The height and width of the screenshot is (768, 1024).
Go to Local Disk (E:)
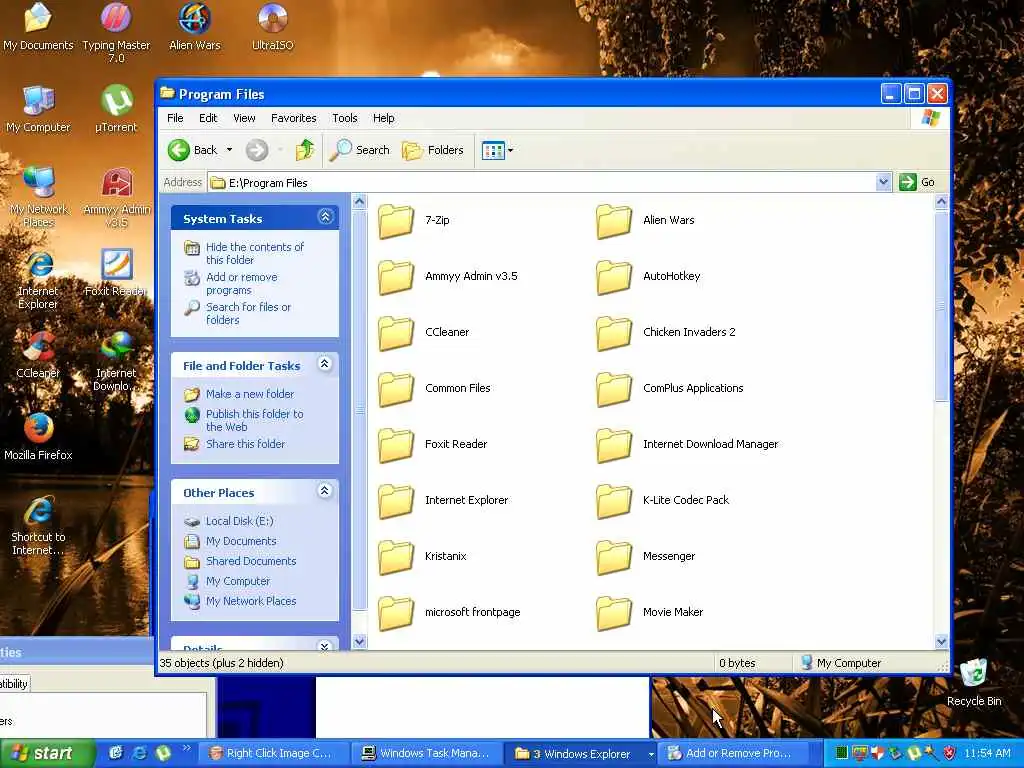coord(239,521)
